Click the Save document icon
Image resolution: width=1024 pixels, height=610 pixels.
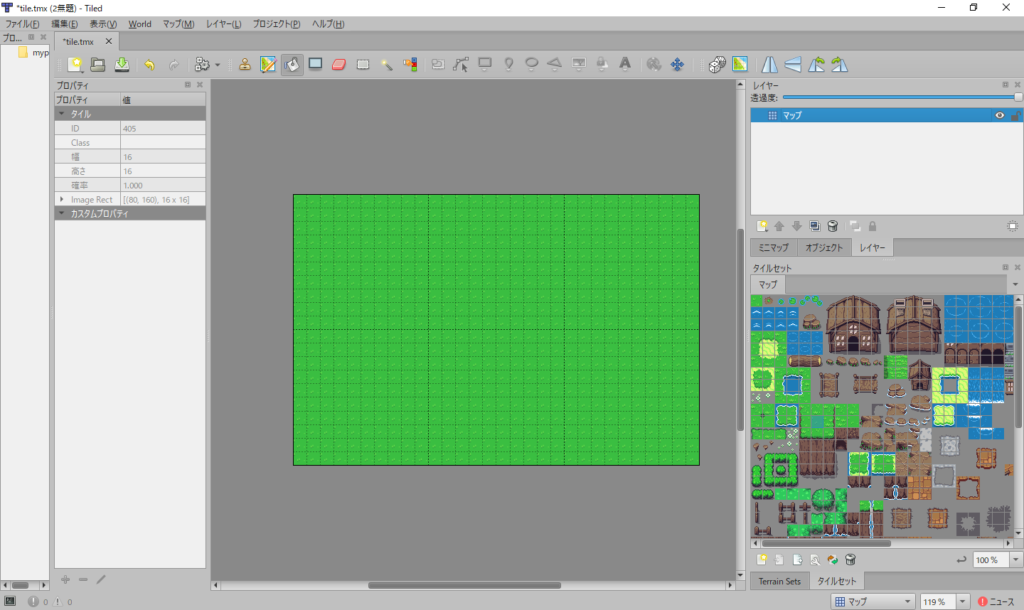coord(121,64)
